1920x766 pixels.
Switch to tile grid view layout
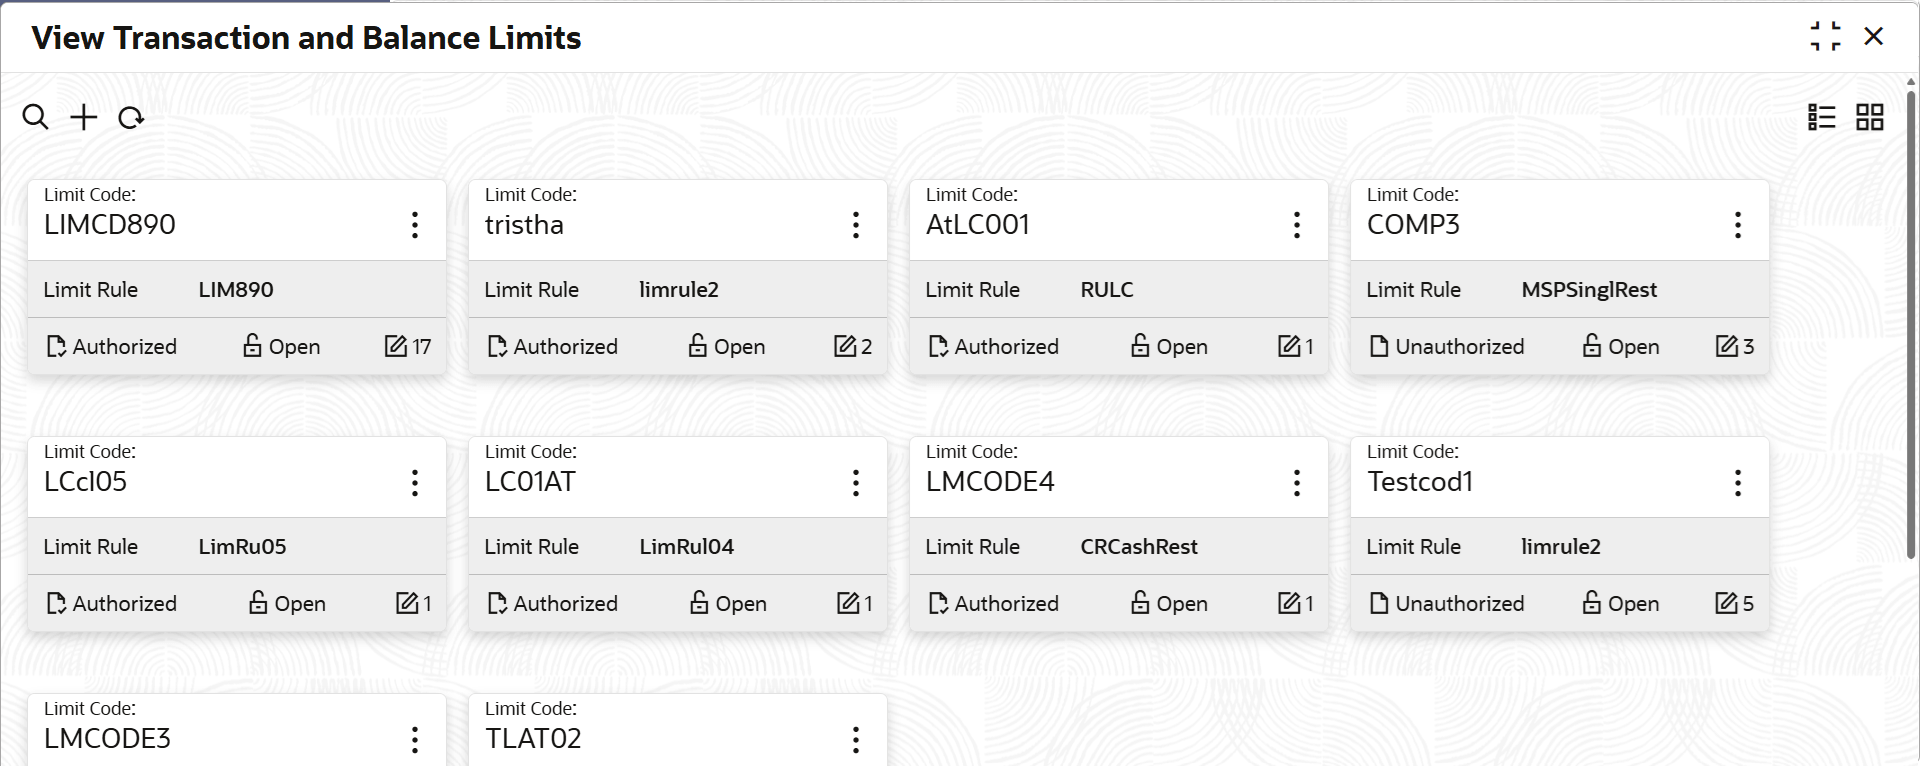pyautogui.click(x=1870, y=117)
